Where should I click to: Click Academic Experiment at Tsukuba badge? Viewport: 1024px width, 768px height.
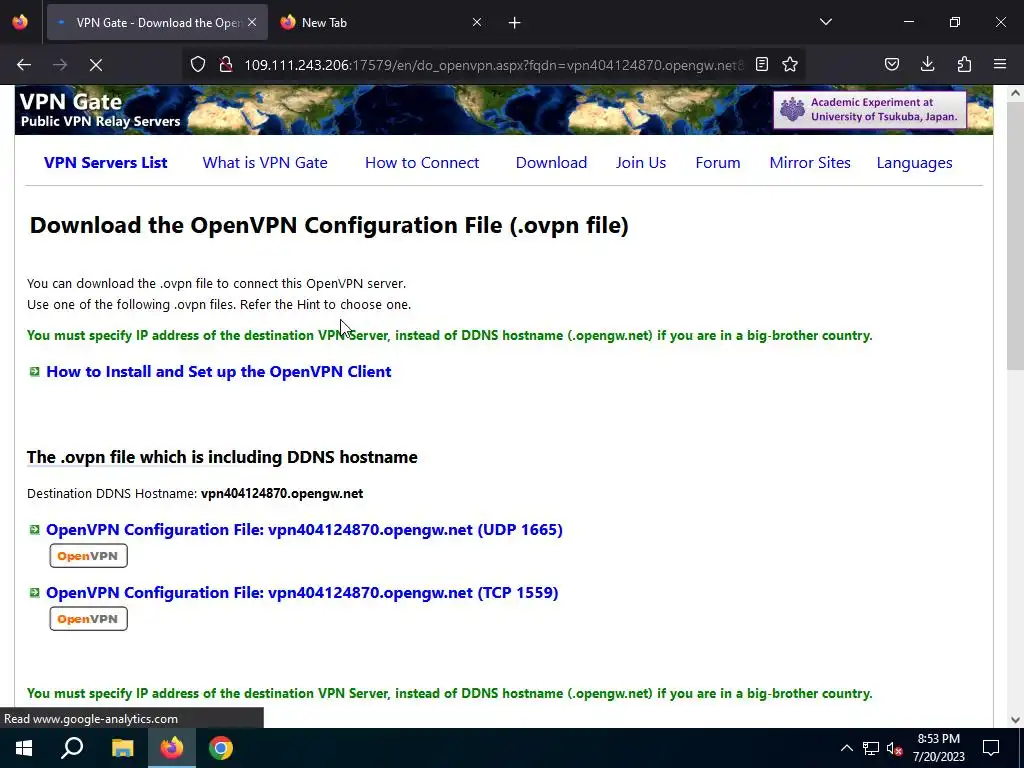(x=870, y=110)
